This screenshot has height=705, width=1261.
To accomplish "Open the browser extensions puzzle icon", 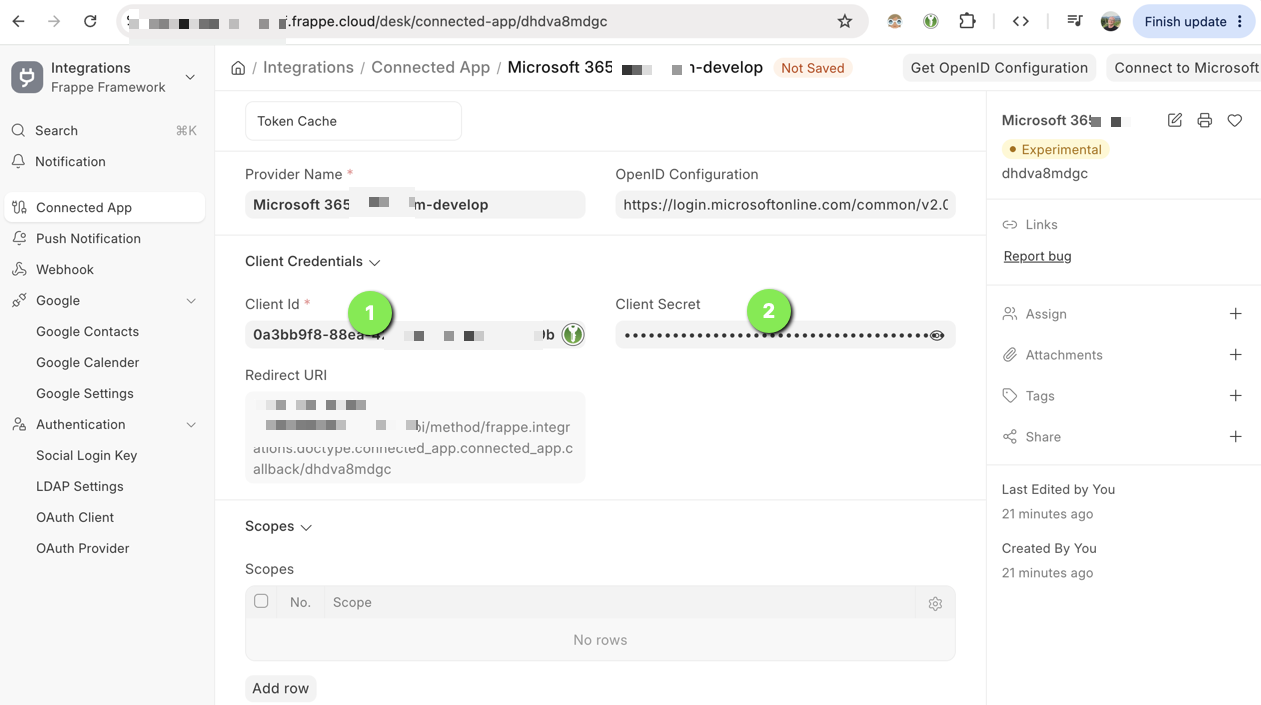I will 967,21.
